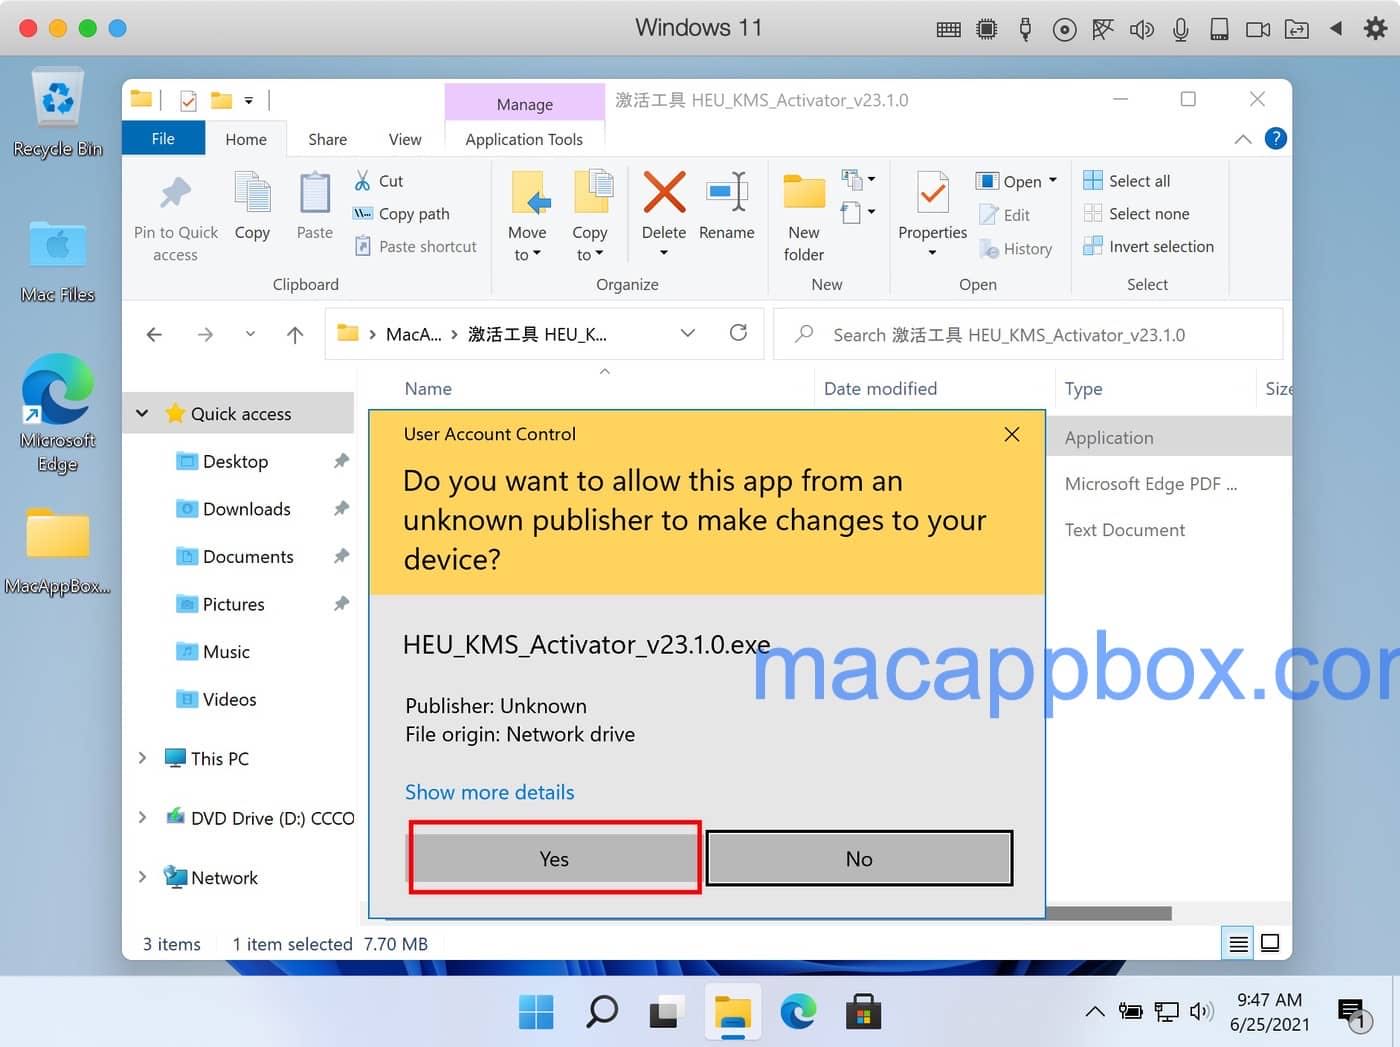This screenshot has height=1047, width=1400.
Task: Open the notification center icon
Action: 1352,1014
